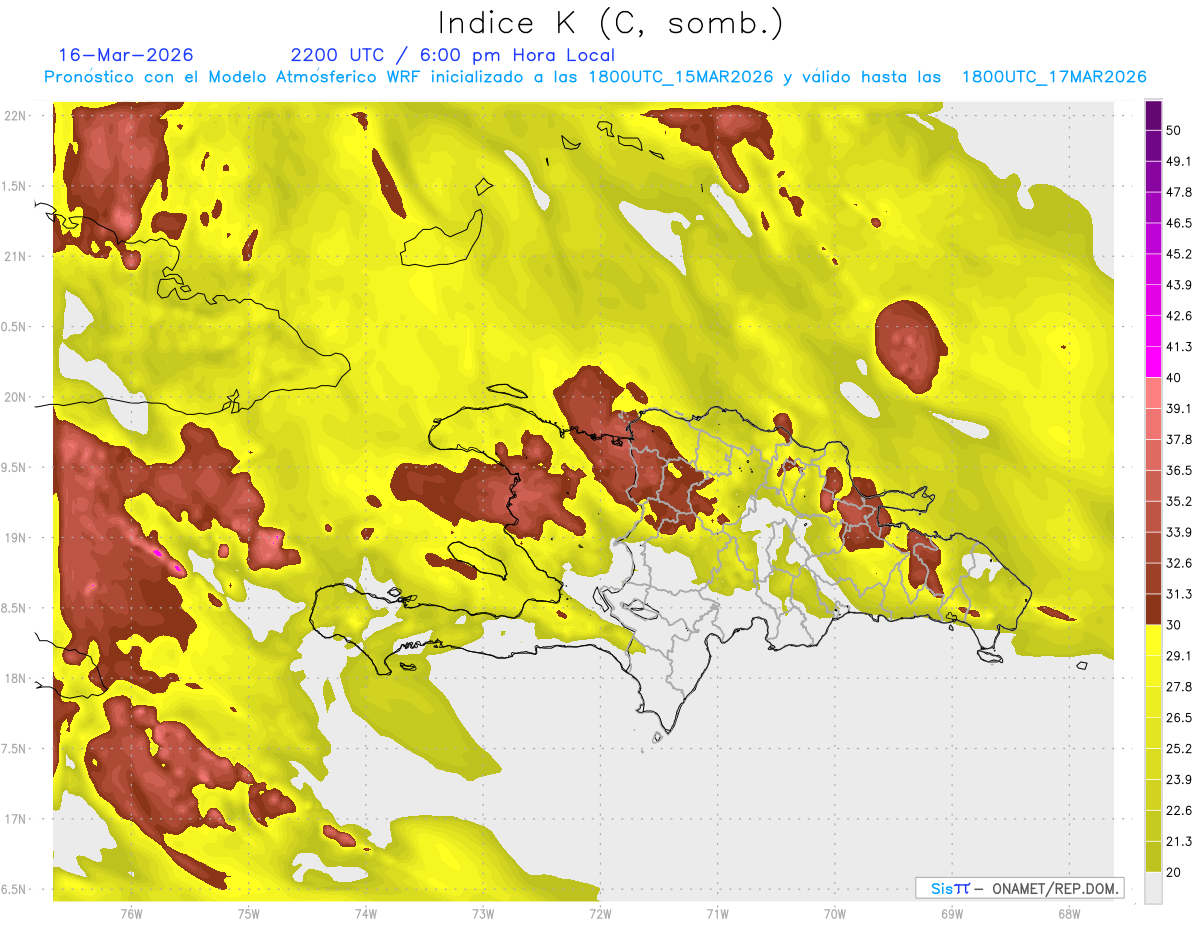Click the '73W' longitude label
The width and height of the screenshot is (1200, 927).
tap(483, 913)
